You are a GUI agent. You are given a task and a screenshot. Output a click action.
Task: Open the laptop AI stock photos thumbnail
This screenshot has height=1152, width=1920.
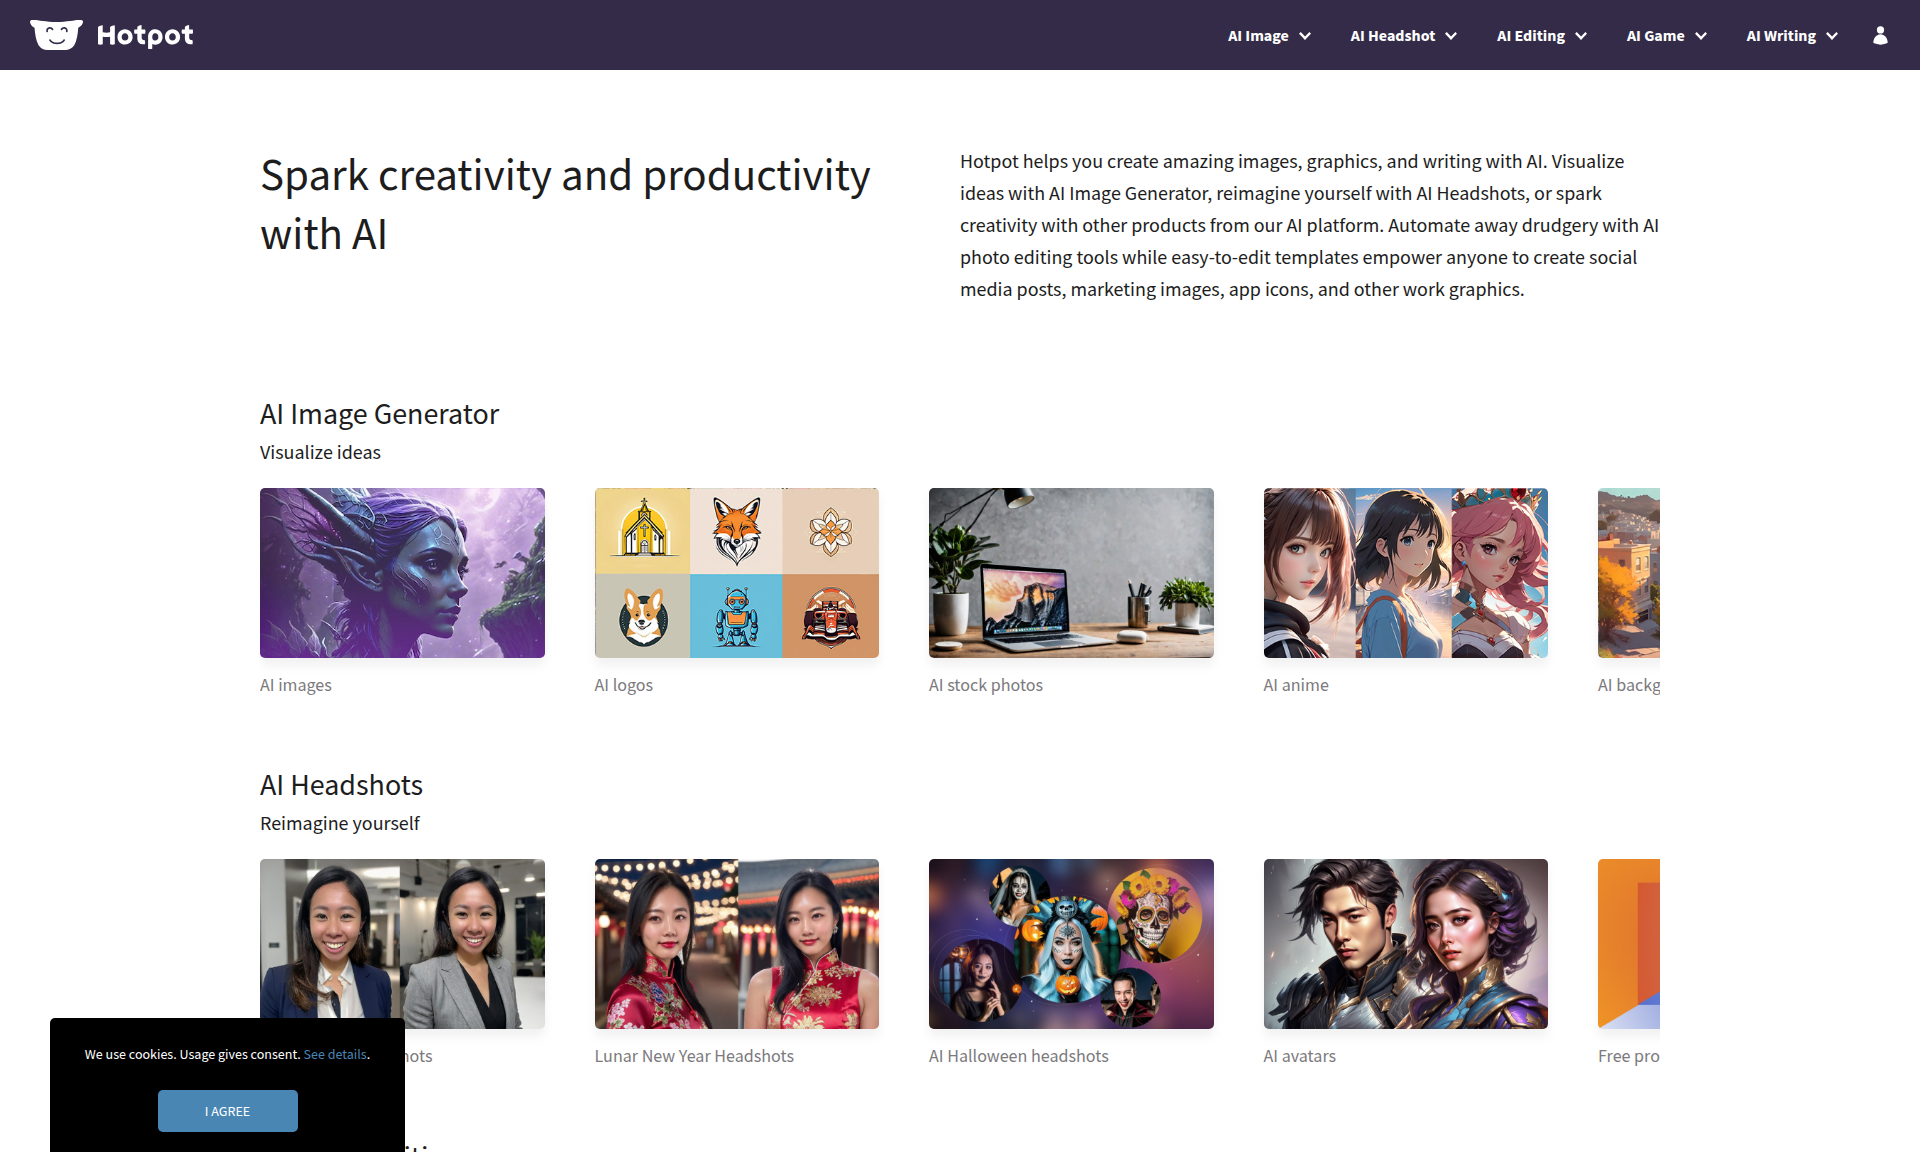[x=1071, y=573]
